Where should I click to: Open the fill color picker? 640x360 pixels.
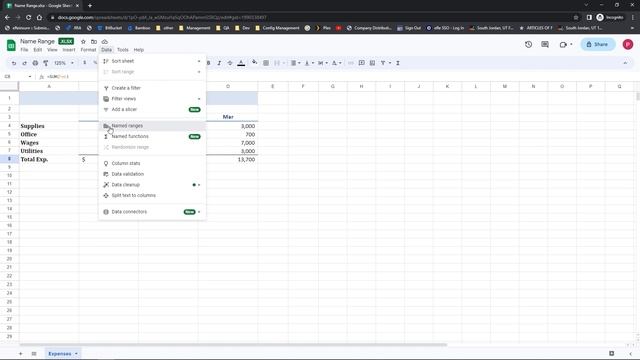(254, 63)
